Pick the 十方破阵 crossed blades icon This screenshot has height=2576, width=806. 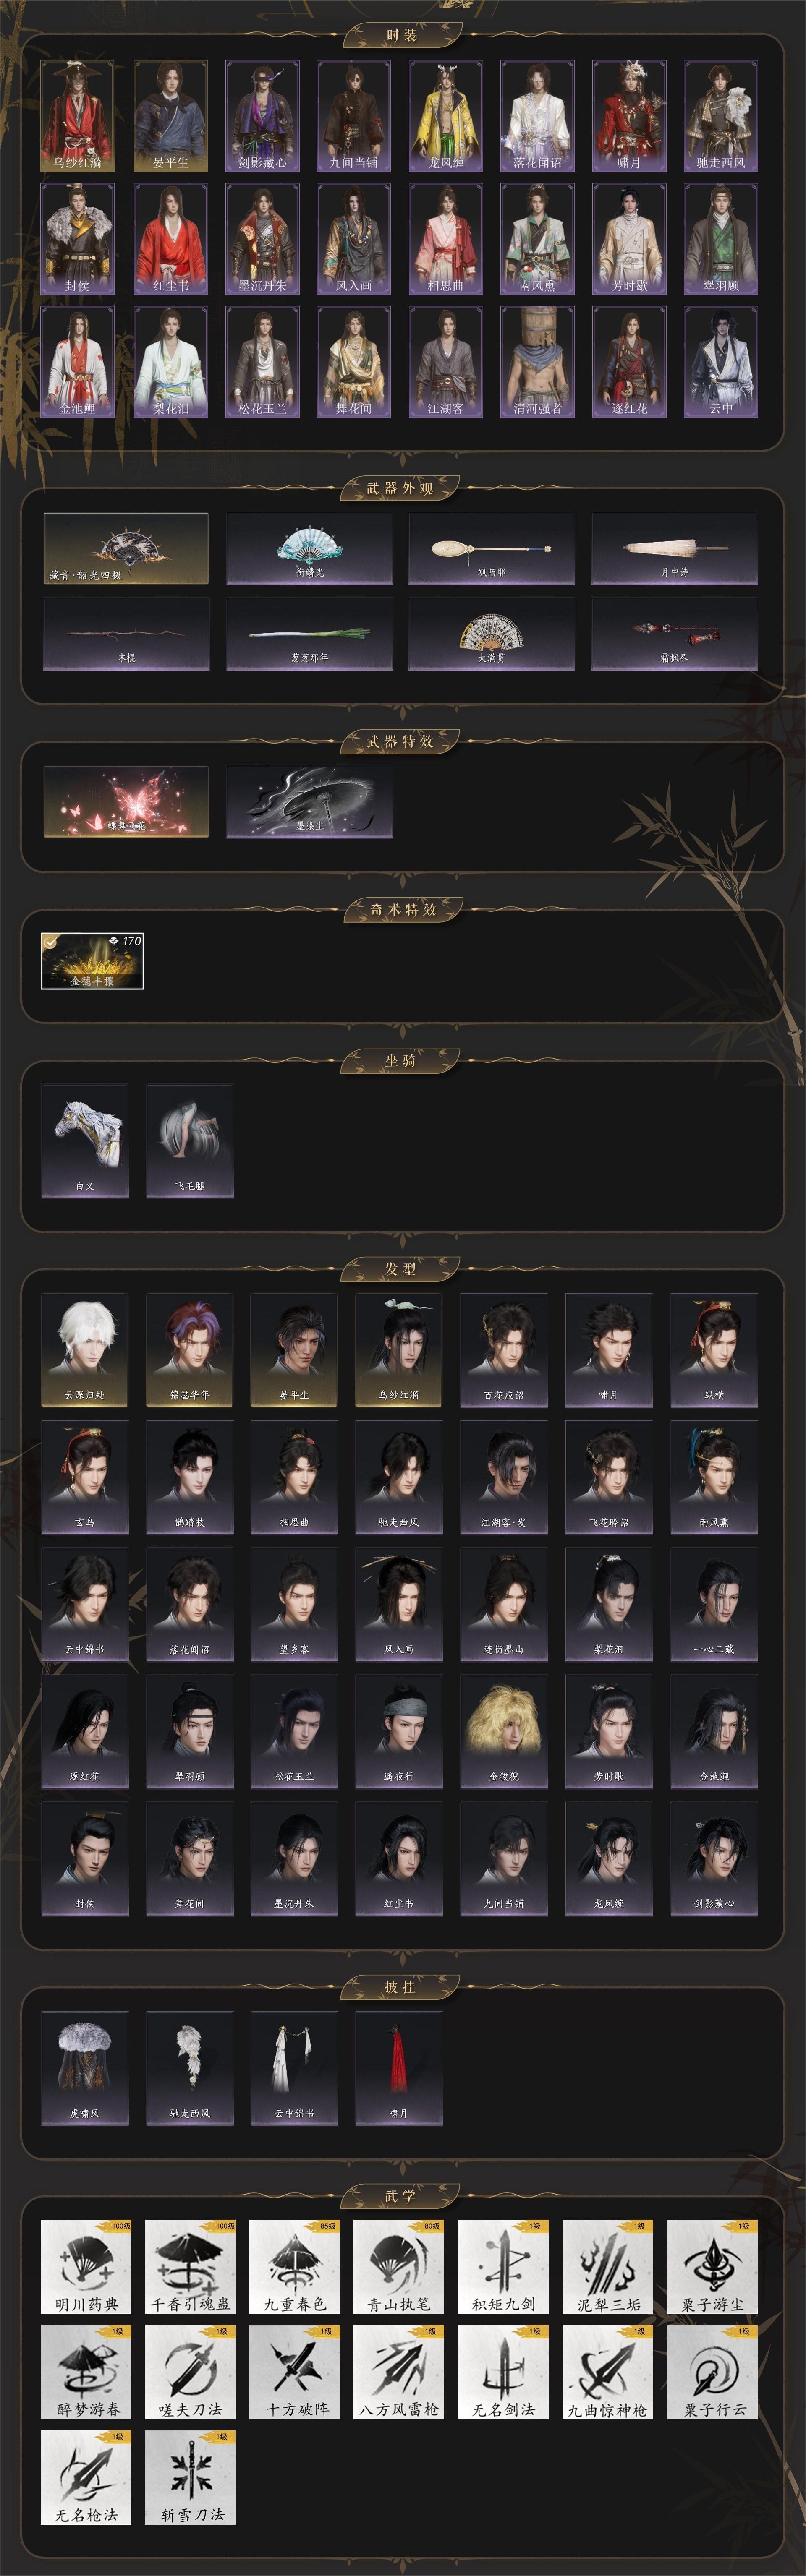coord(294,2372)
